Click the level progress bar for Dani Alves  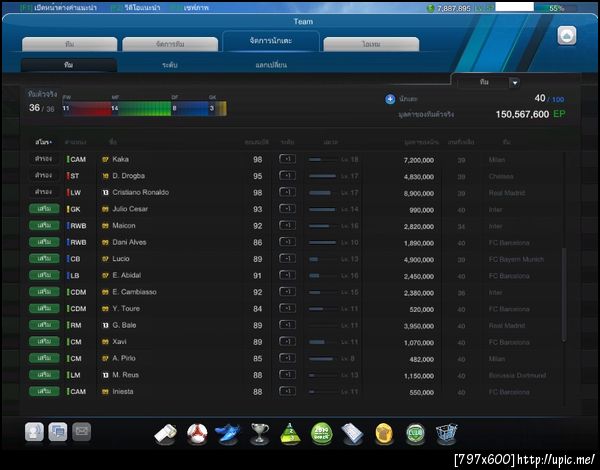323,243
